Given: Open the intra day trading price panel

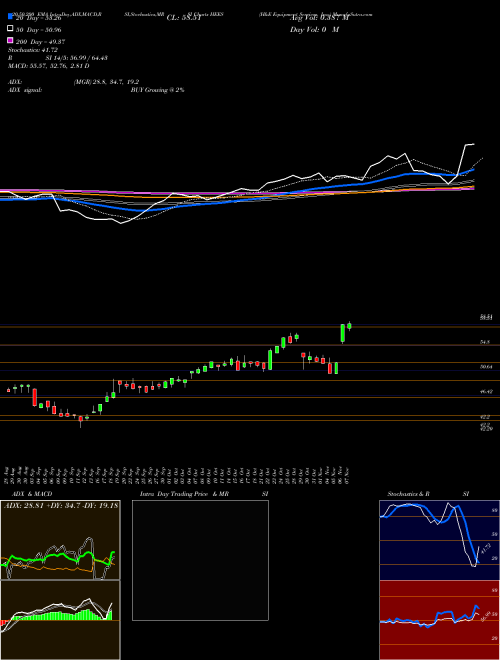Looking at the screenshot, I should point(200,560).
